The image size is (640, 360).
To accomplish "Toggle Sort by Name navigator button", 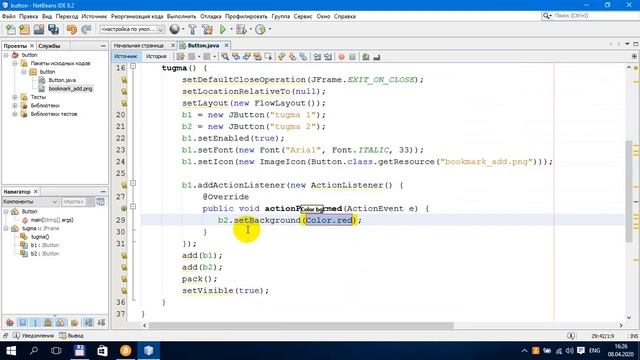I will pyautogui.click(x=88, y=322).
